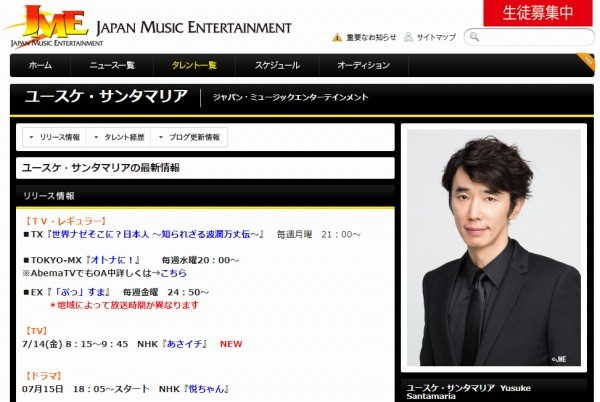The width and height of the screenshot is (600, 402).
Task: Open the 世界ナゼそこに?日本人 program link
Action: pos(155,234)
